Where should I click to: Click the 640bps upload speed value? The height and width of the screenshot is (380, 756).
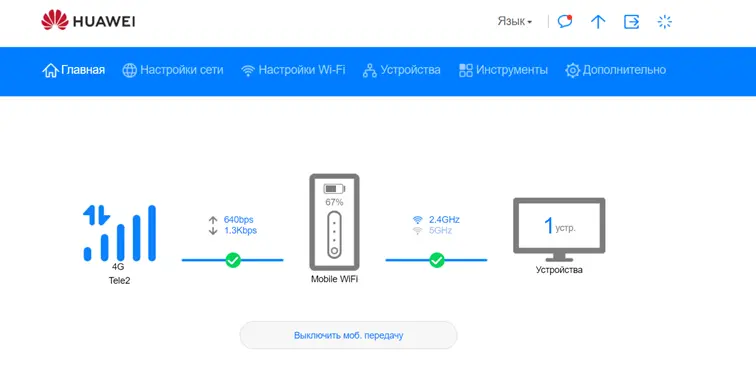(x=238, y=220)
